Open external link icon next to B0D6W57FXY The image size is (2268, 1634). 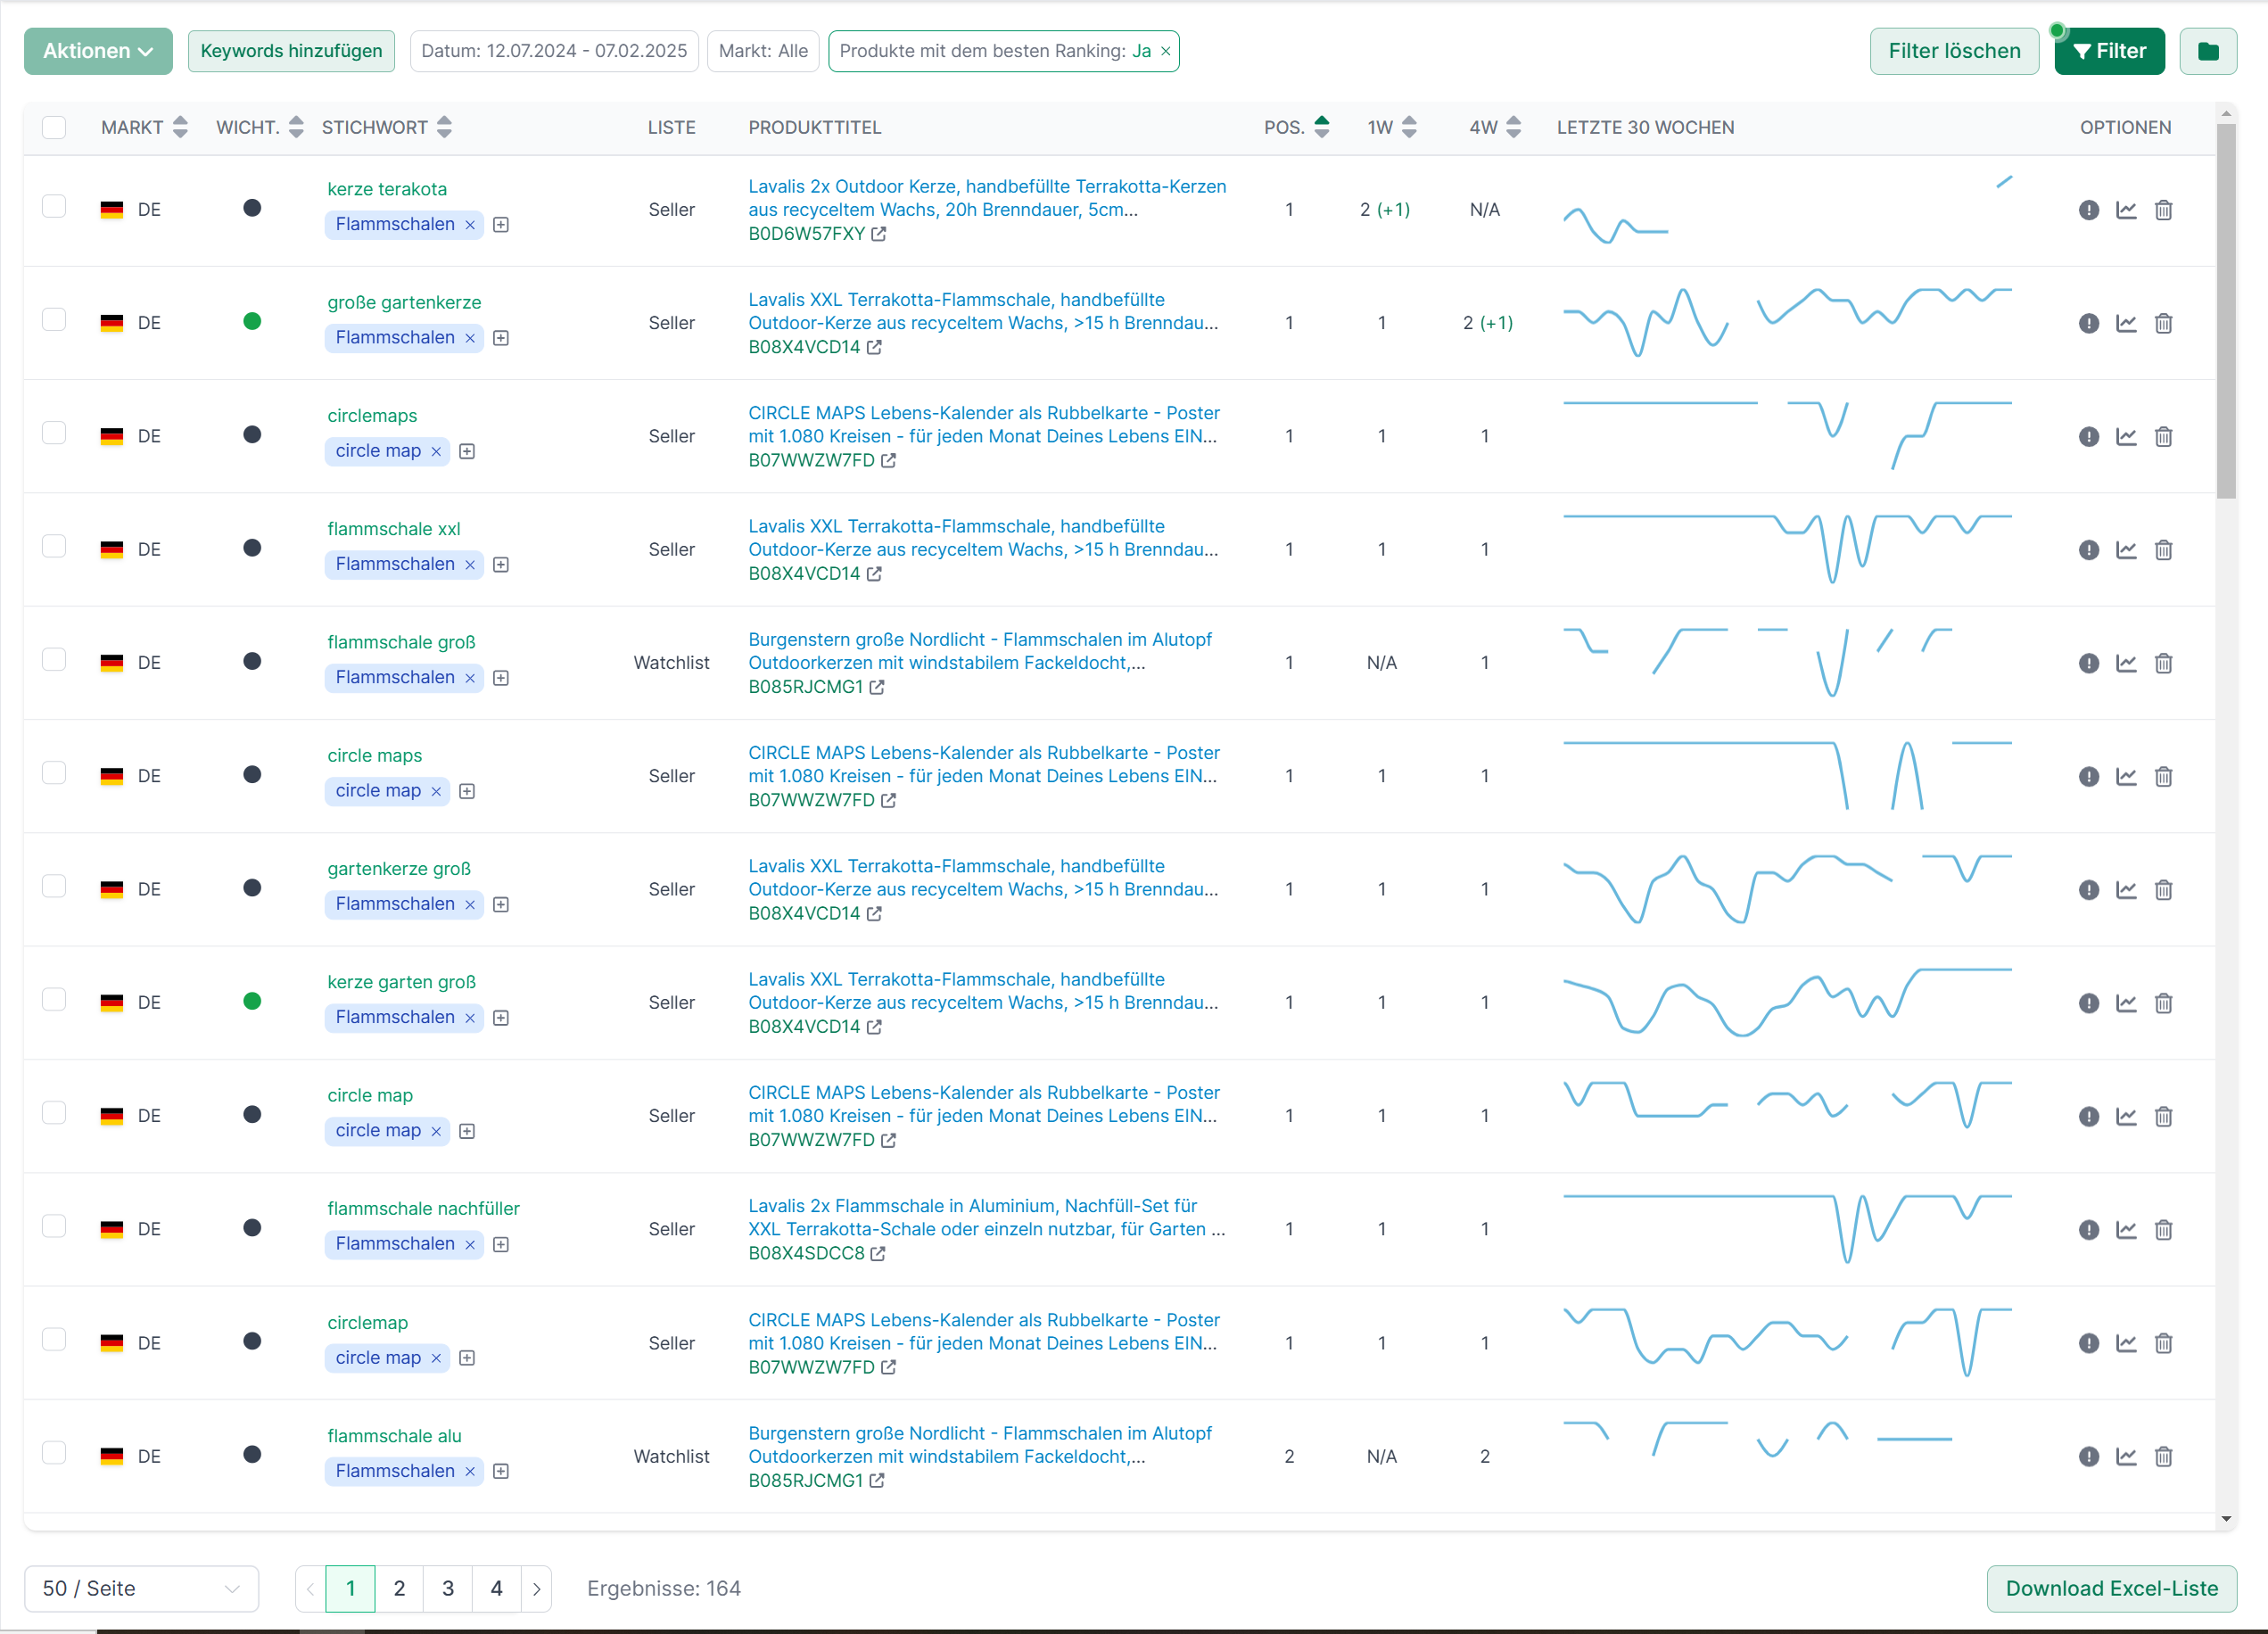coord(878,234)
